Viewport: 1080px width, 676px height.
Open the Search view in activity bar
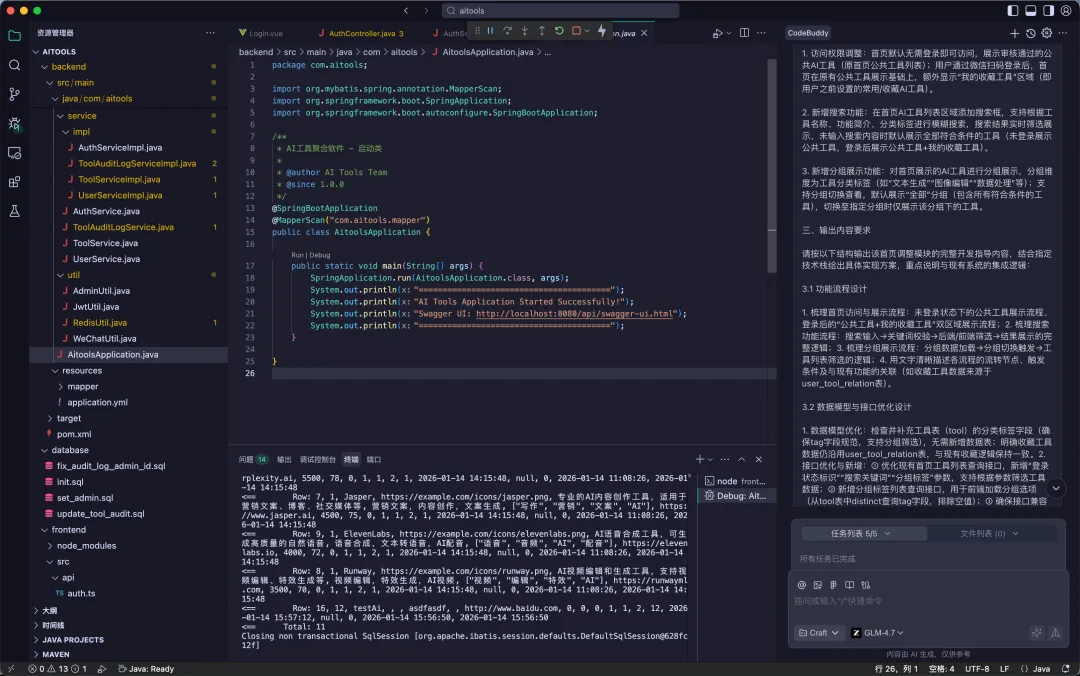(x=14, y=65)
